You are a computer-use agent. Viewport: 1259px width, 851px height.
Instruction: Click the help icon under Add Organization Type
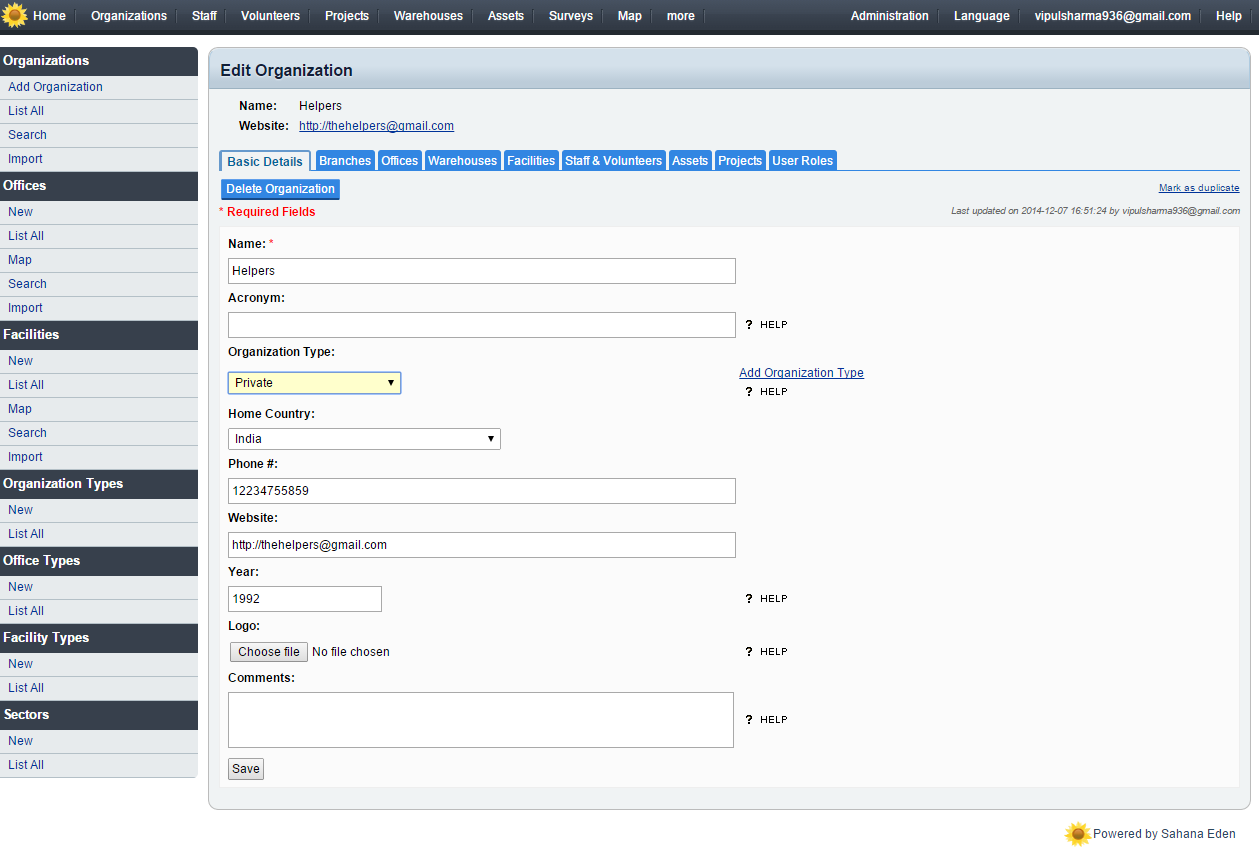(x=749, y=392)
